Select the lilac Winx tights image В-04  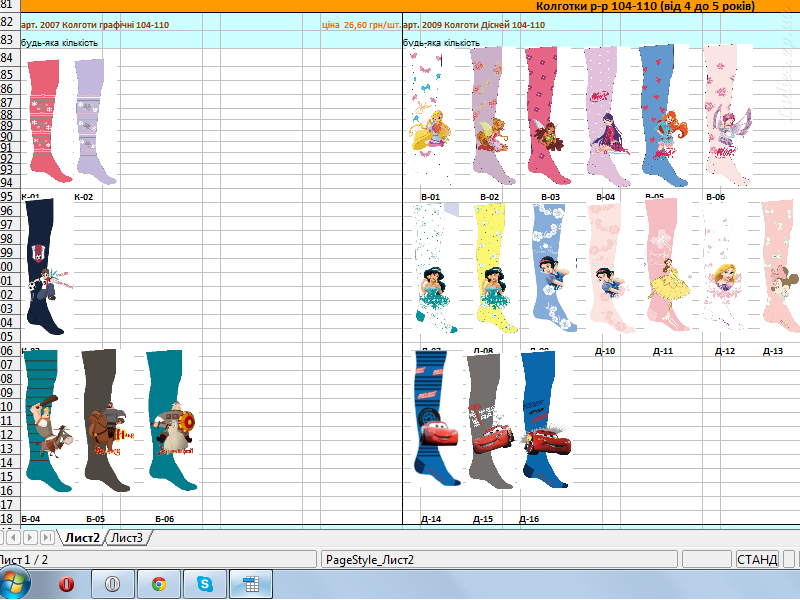tap(607, 117)
